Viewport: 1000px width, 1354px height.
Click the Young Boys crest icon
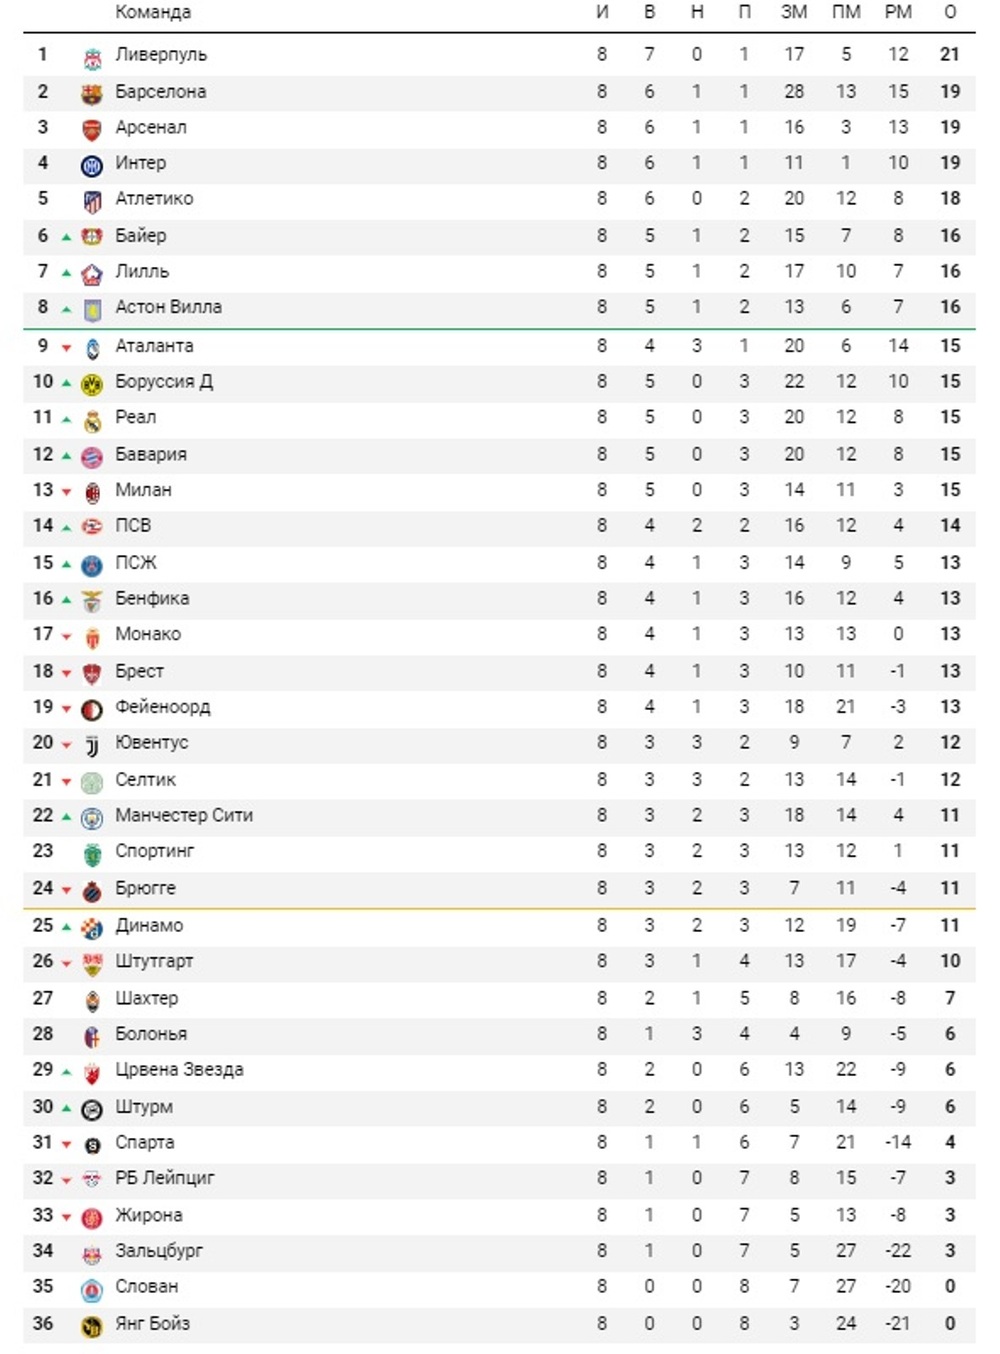point(92,1327)
